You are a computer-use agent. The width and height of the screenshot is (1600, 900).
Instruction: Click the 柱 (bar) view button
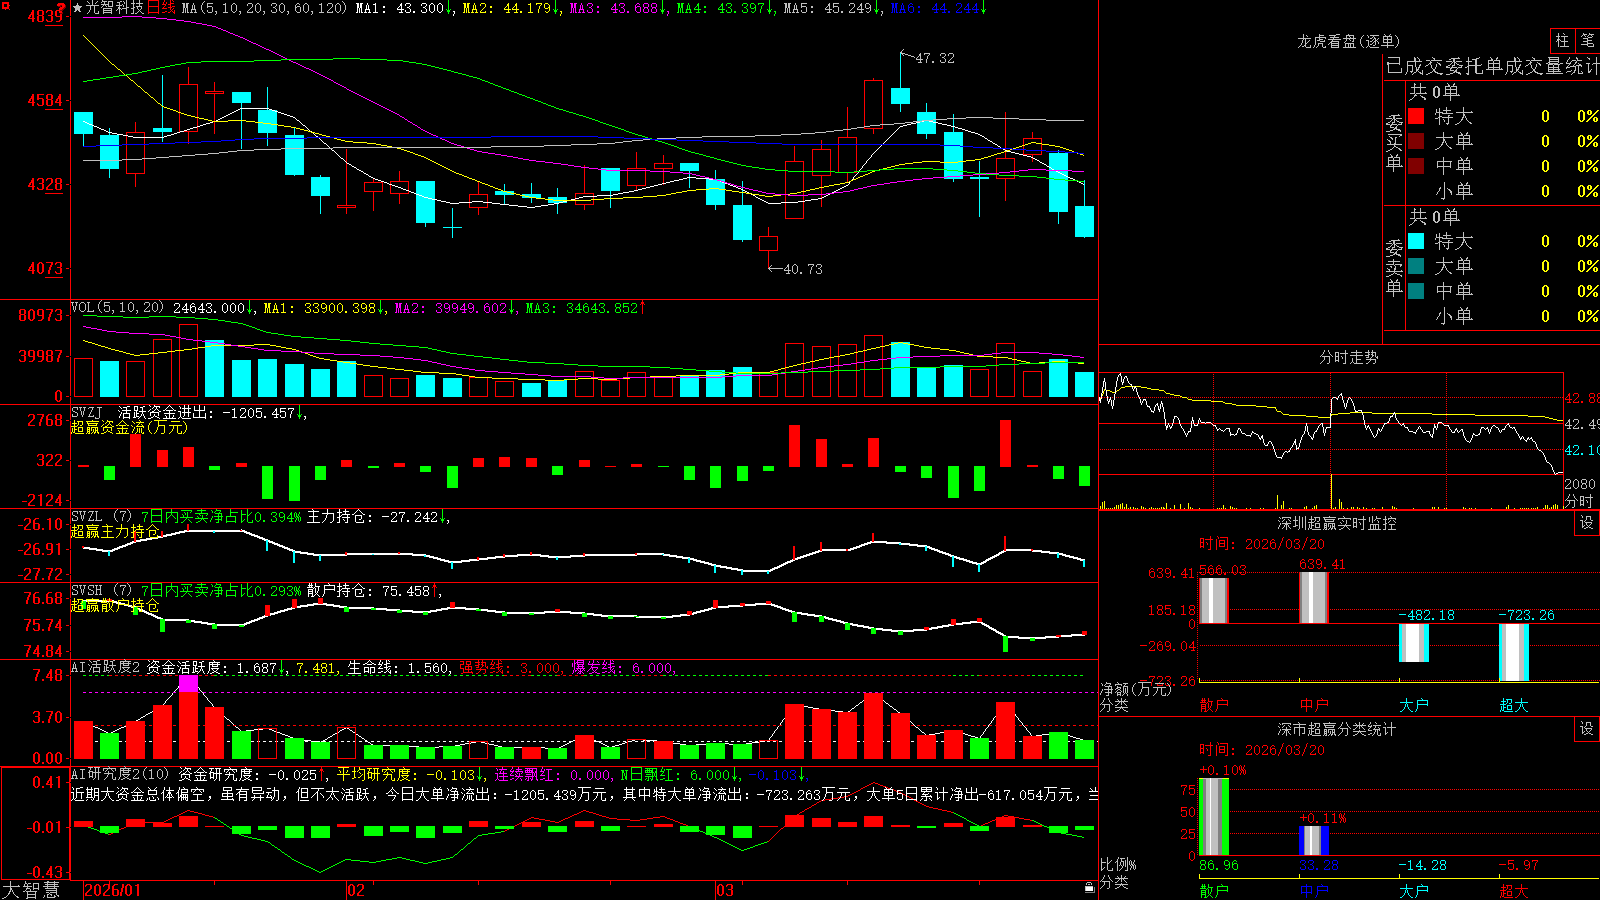pyautogui.click(x=1562, y=40)
